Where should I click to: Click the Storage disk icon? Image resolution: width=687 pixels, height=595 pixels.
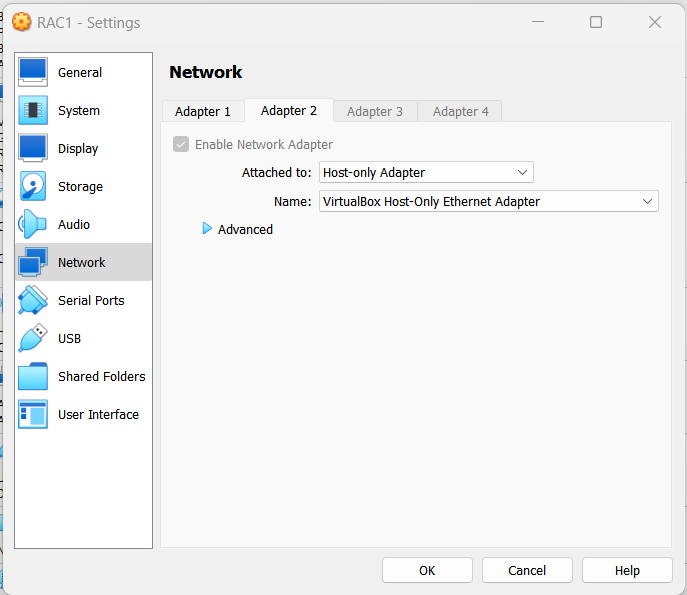point(33,186)
